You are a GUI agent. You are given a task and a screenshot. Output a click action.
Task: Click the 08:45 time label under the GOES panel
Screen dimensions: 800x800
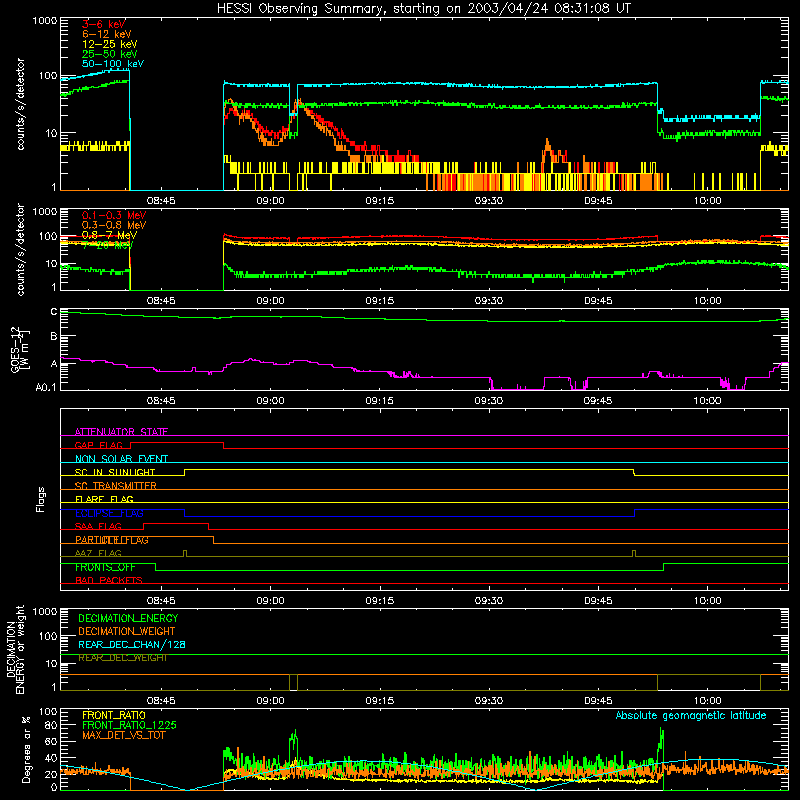161,401
